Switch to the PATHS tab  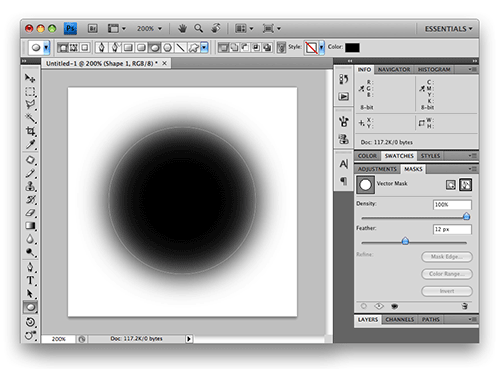pos(430,319)
